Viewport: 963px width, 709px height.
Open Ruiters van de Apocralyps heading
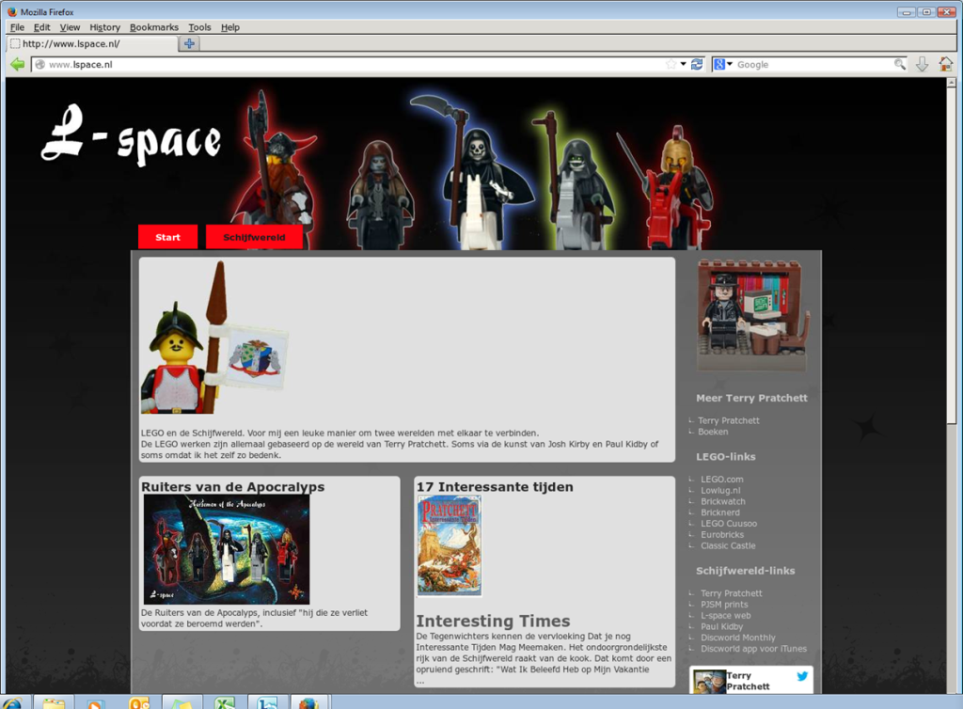233,487
